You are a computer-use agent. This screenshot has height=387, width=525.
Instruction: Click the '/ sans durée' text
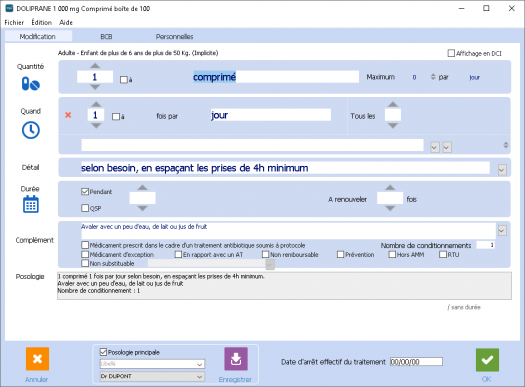tap(464, 307)
